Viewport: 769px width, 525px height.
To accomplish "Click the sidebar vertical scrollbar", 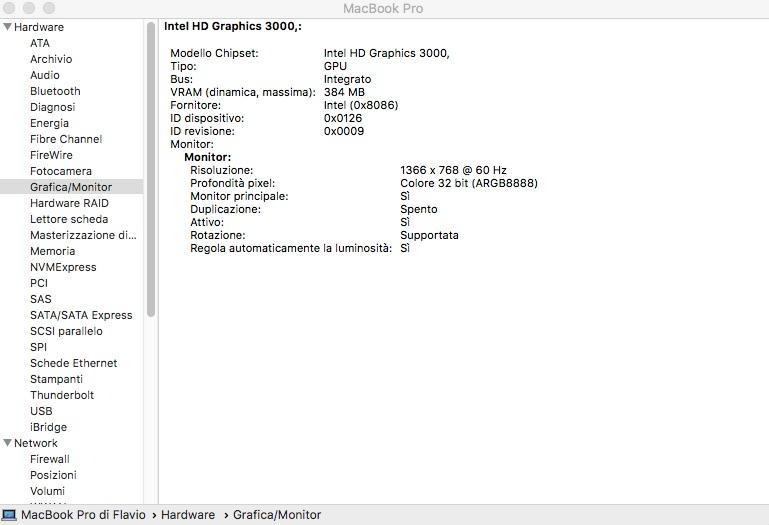I will click(x=151, y=169).
